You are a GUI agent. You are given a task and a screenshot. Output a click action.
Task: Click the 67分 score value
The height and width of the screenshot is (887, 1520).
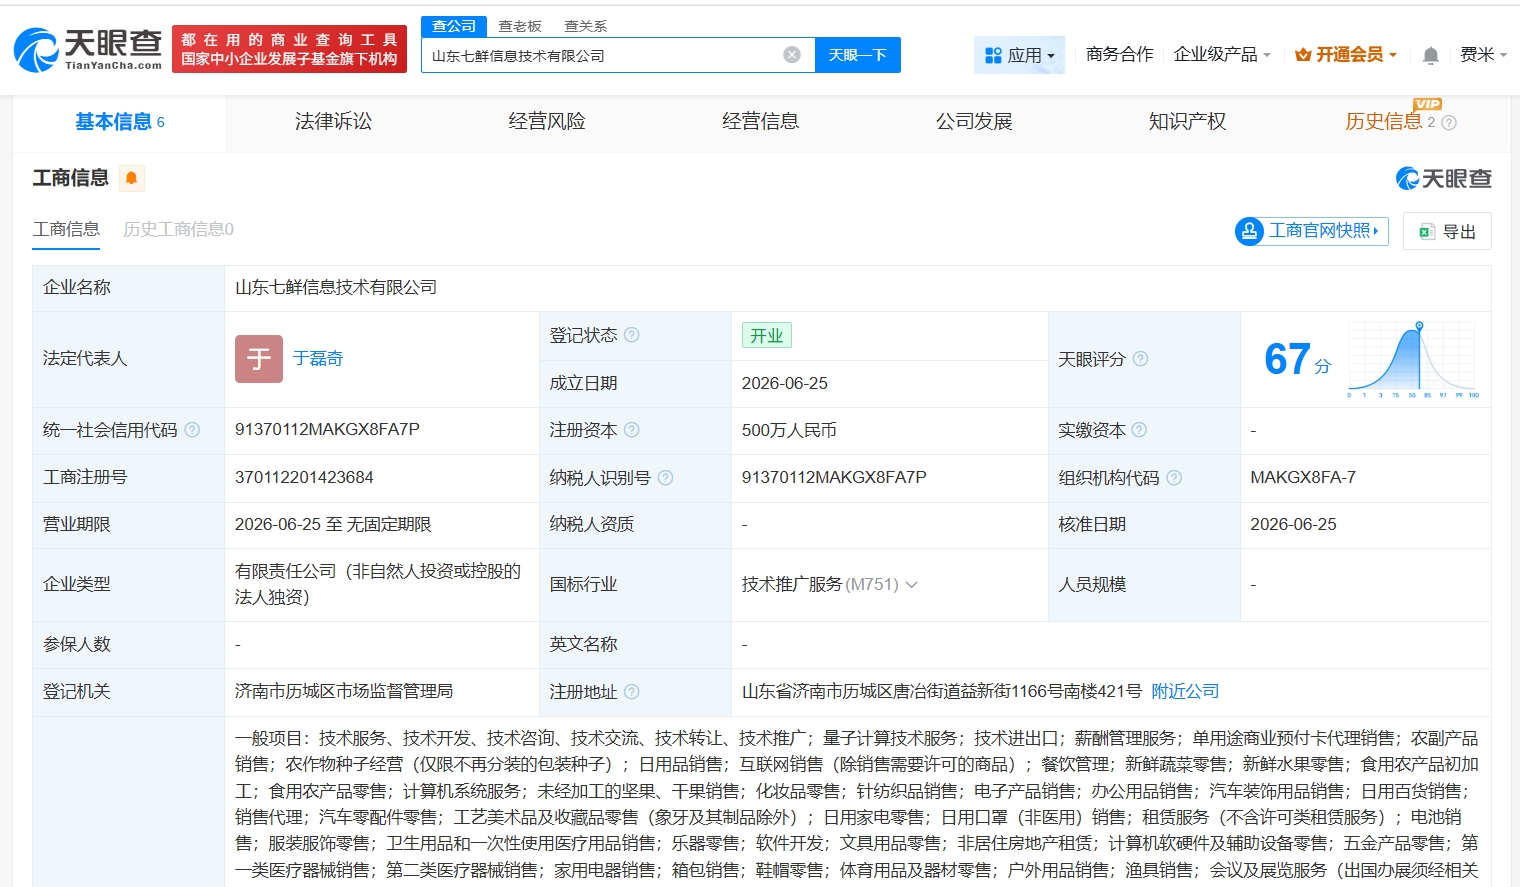click(1297, 360)
